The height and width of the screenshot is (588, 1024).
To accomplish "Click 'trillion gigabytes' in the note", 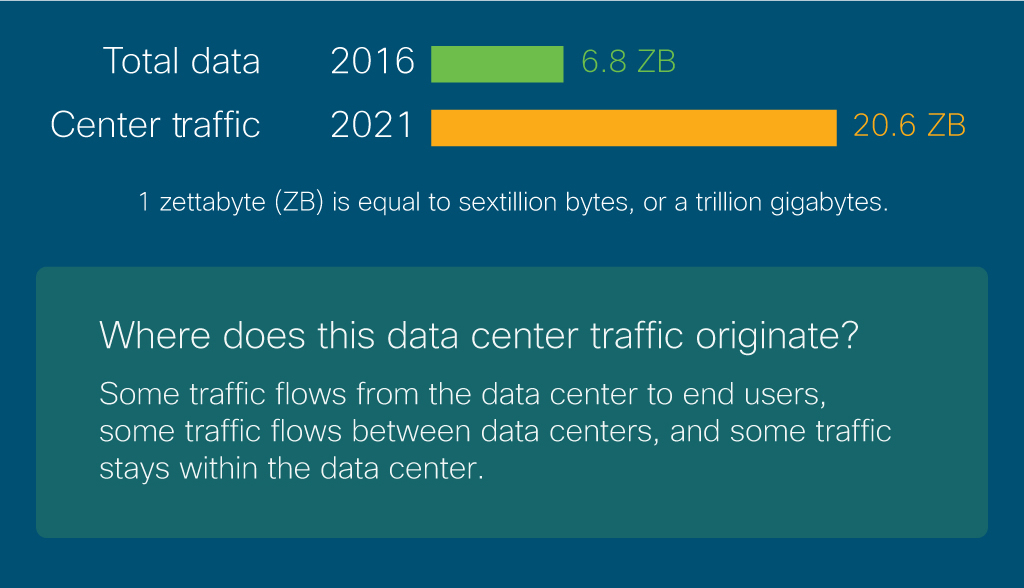I will tap(792, 203).
